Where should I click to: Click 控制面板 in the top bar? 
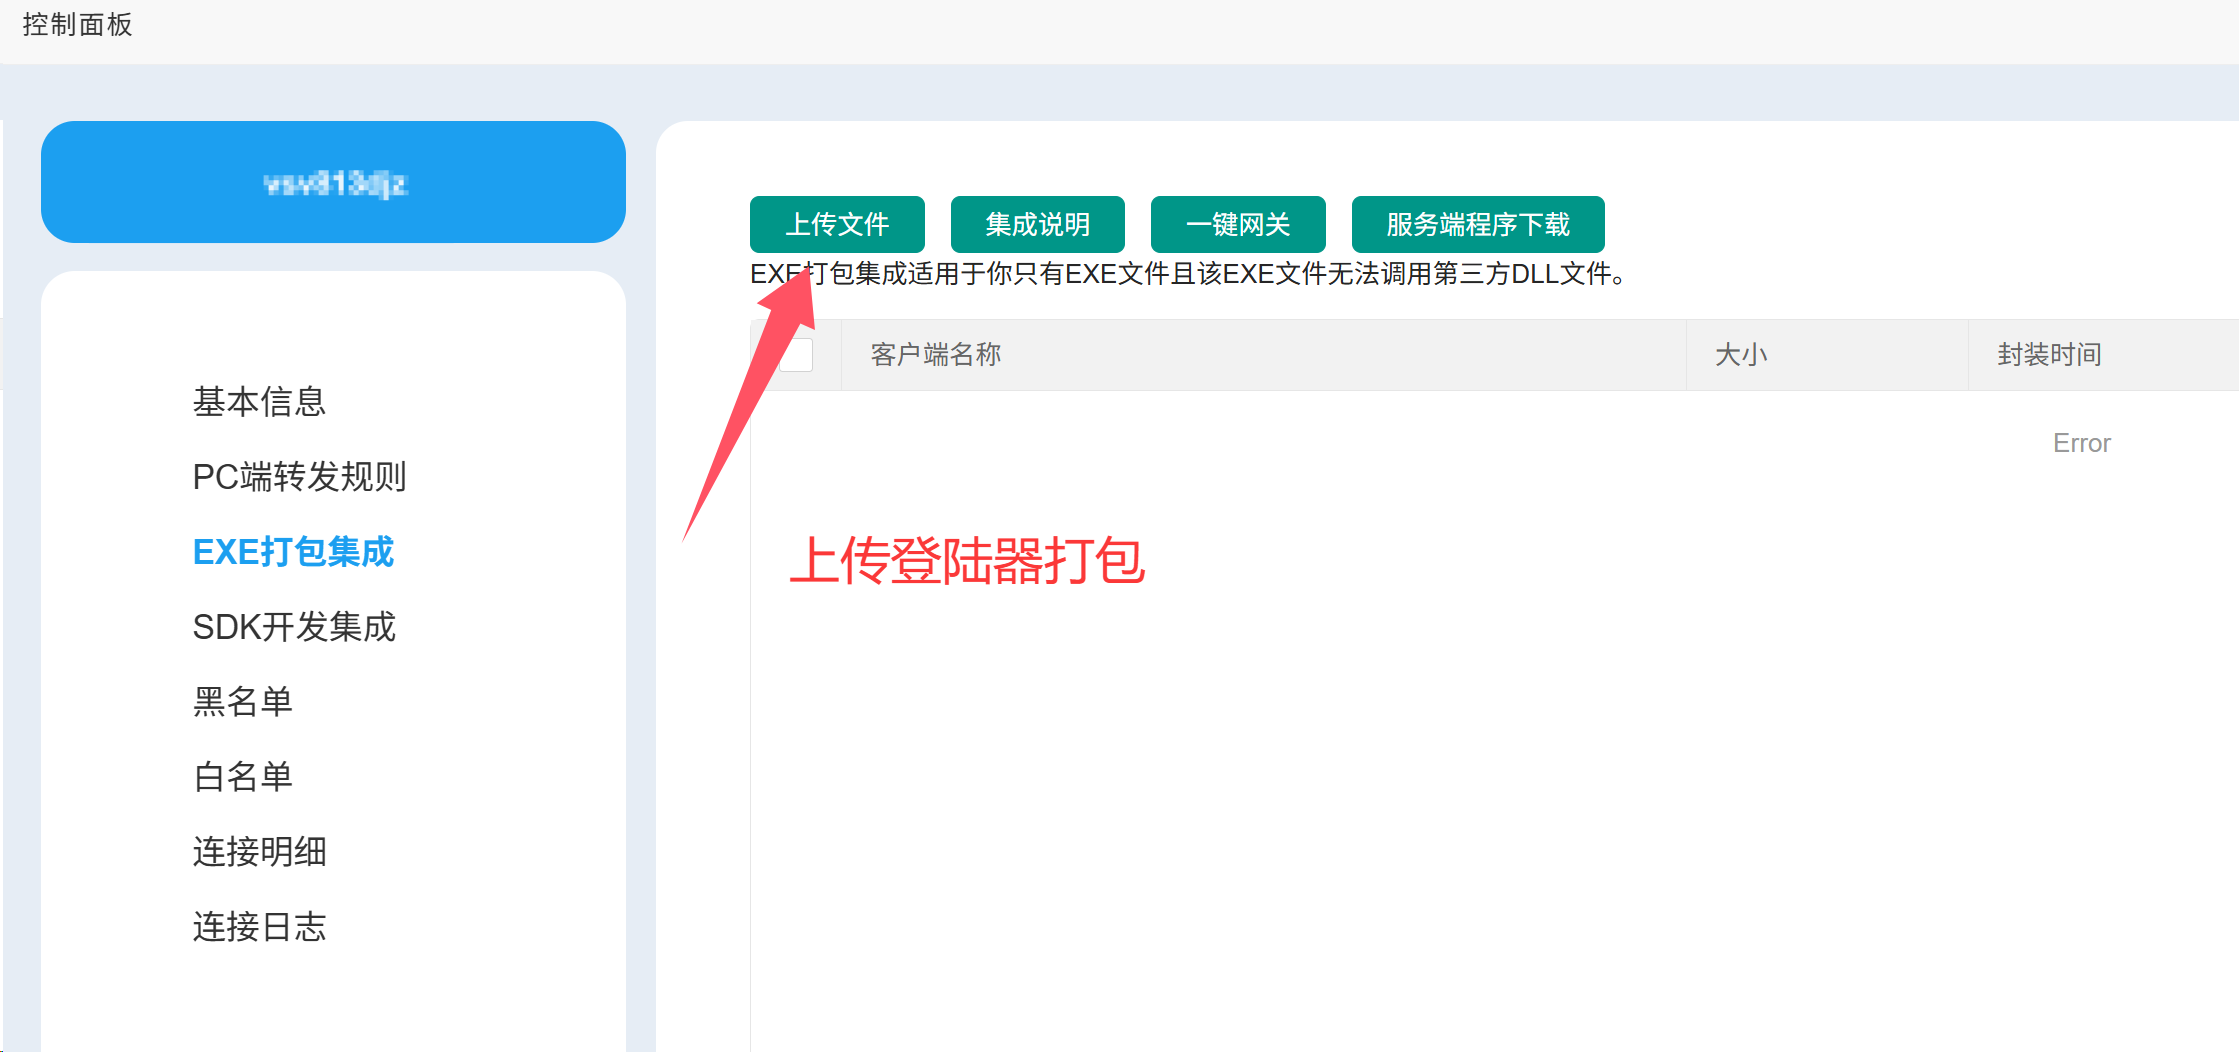[x=77, y=24]
